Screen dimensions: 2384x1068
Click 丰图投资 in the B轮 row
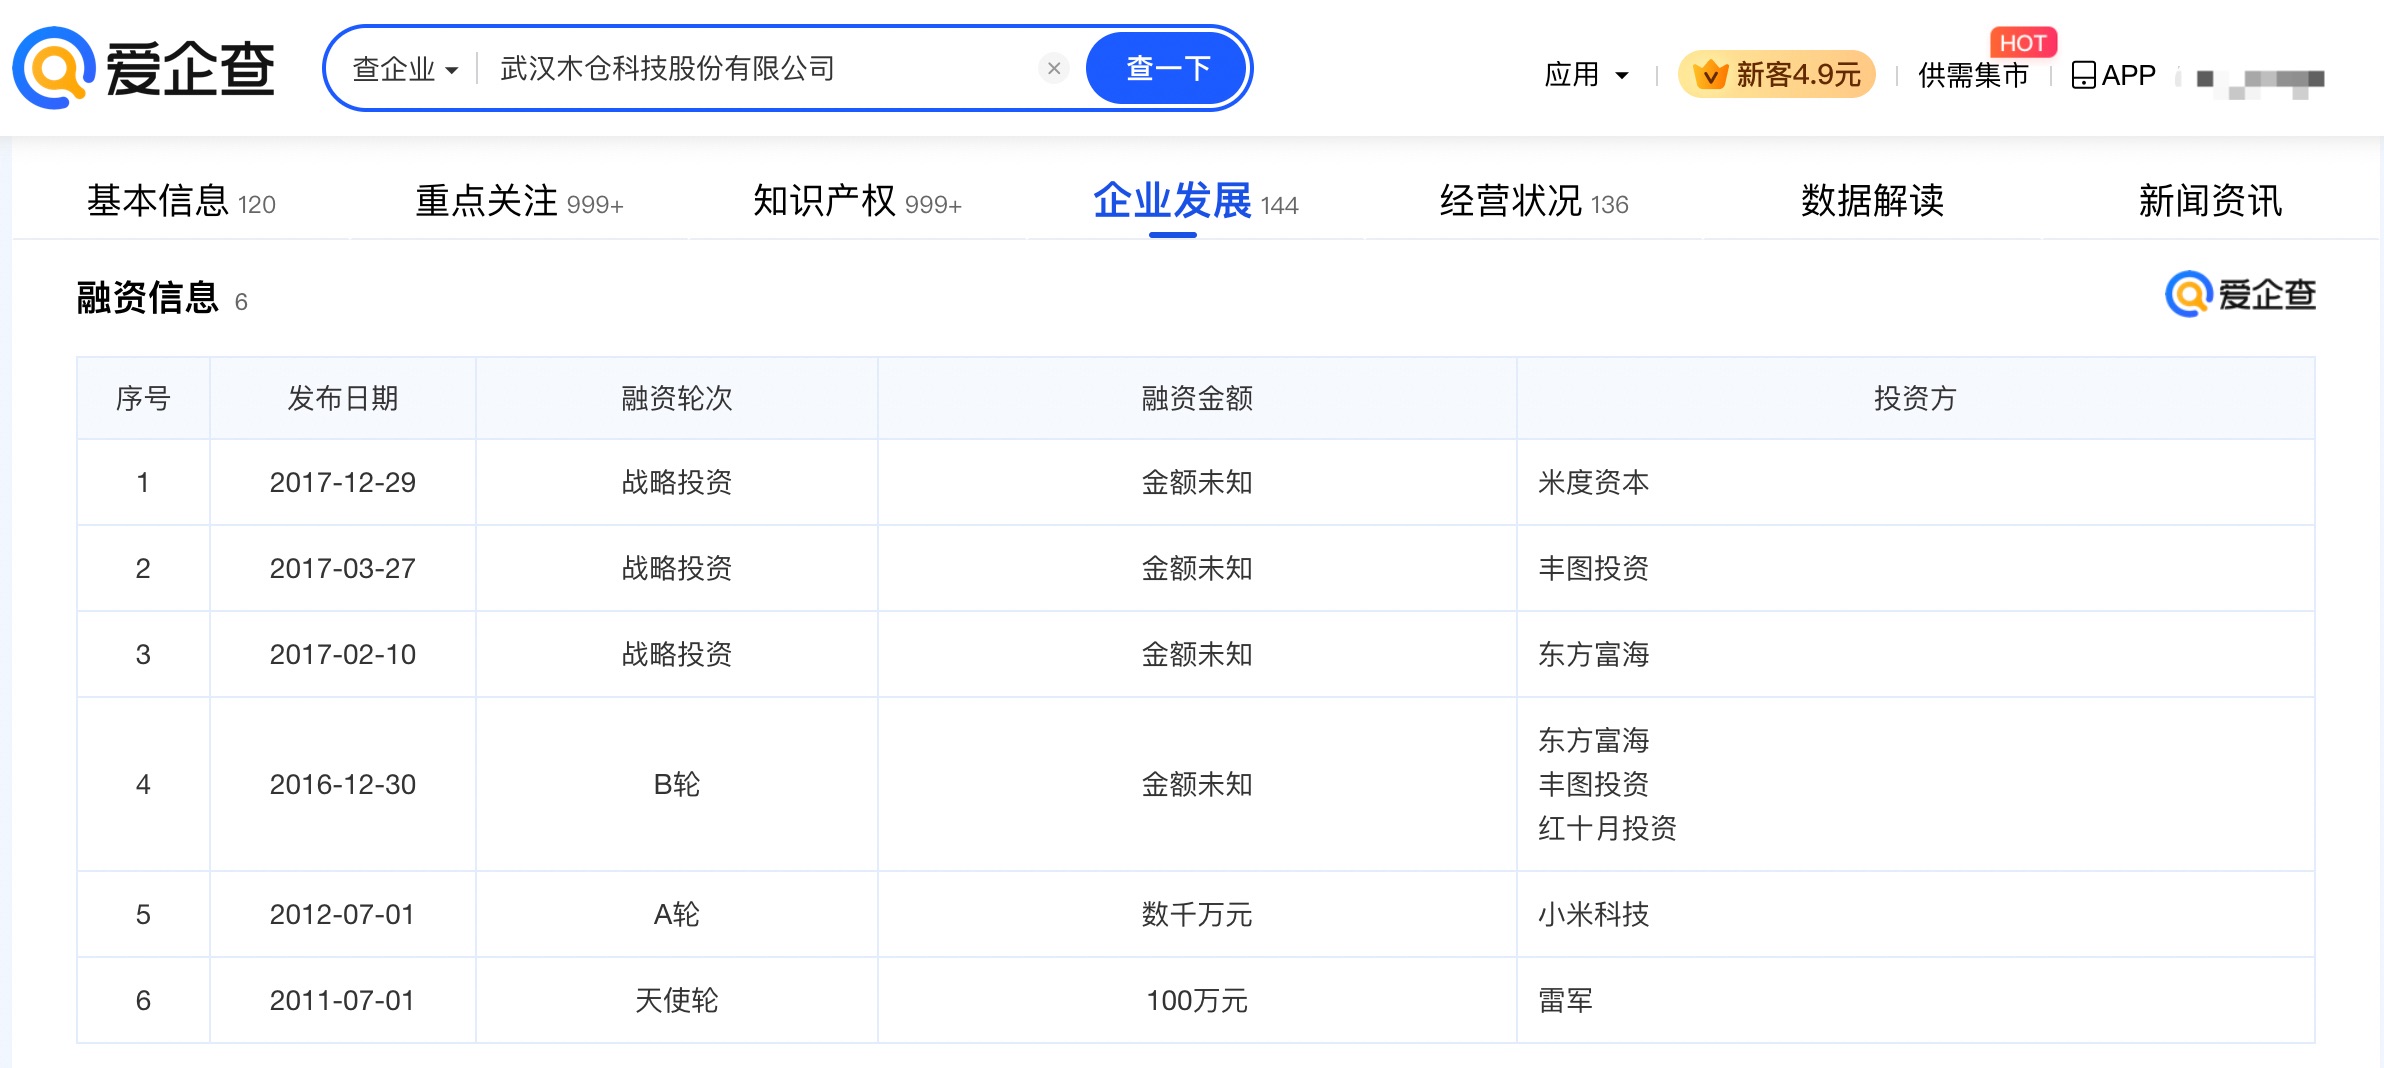1593,784
